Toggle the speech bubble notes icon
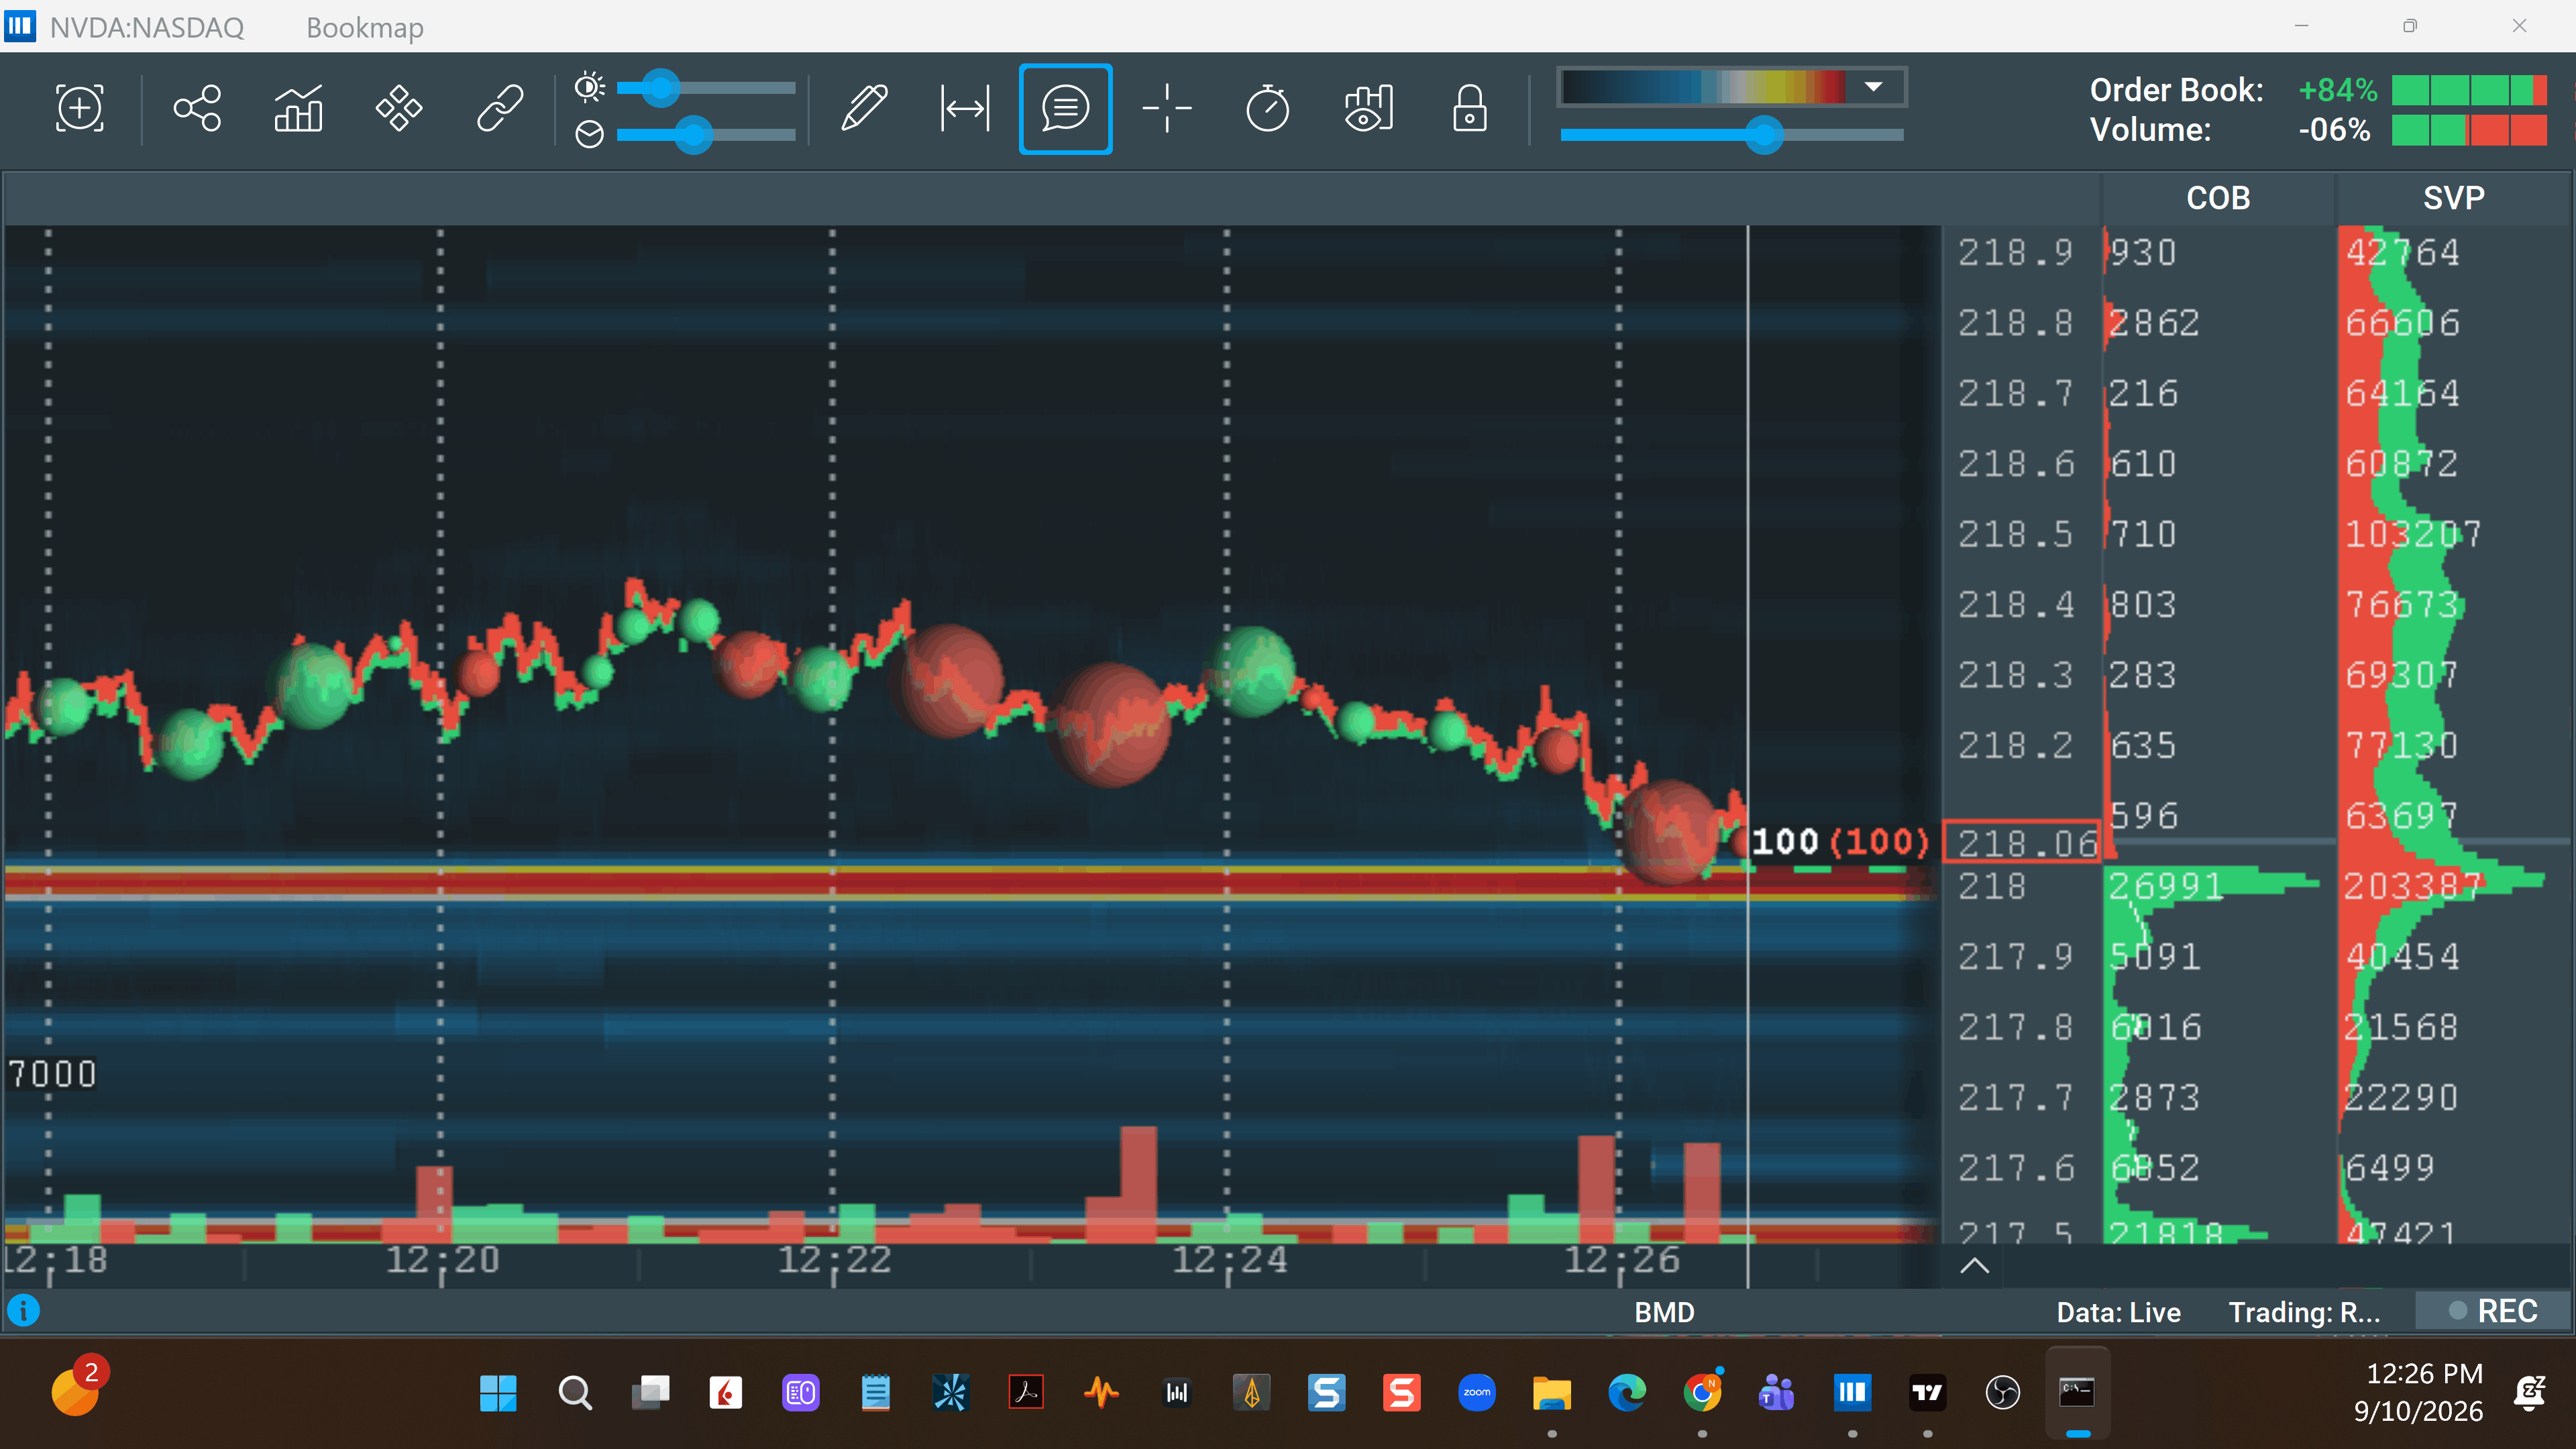 click(x=1066, y=108)
